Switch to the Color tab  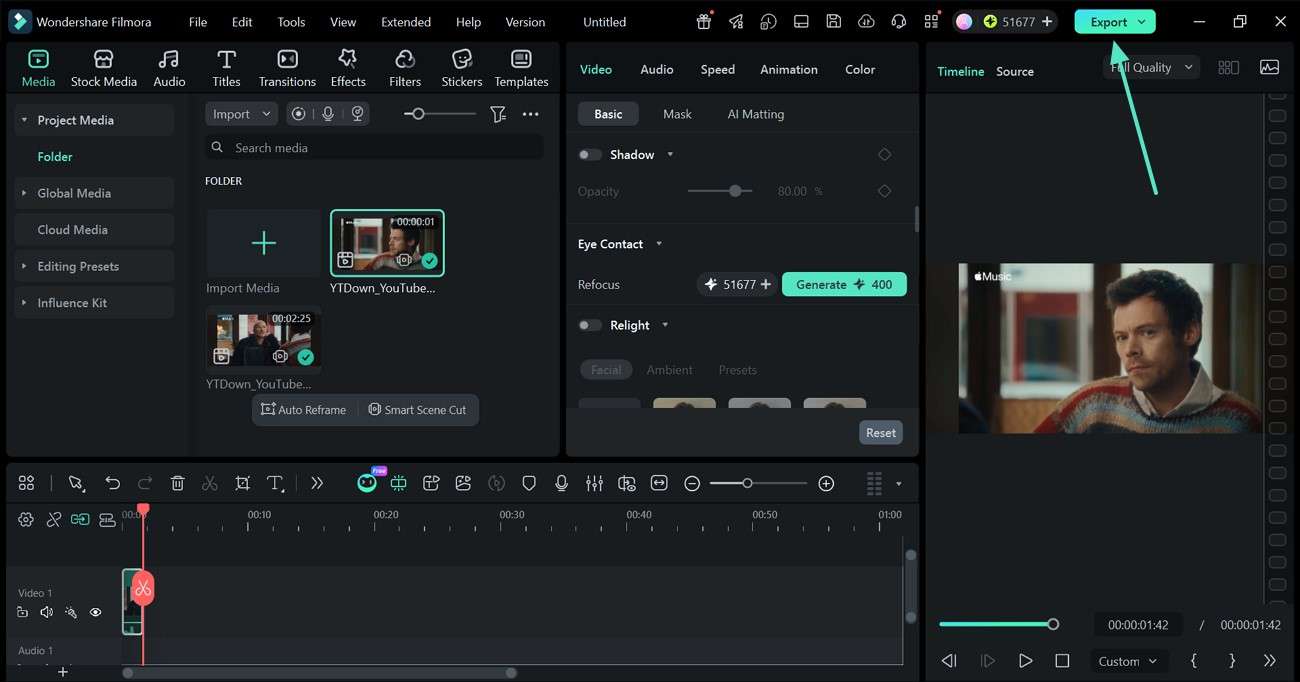tap(860, 69)
